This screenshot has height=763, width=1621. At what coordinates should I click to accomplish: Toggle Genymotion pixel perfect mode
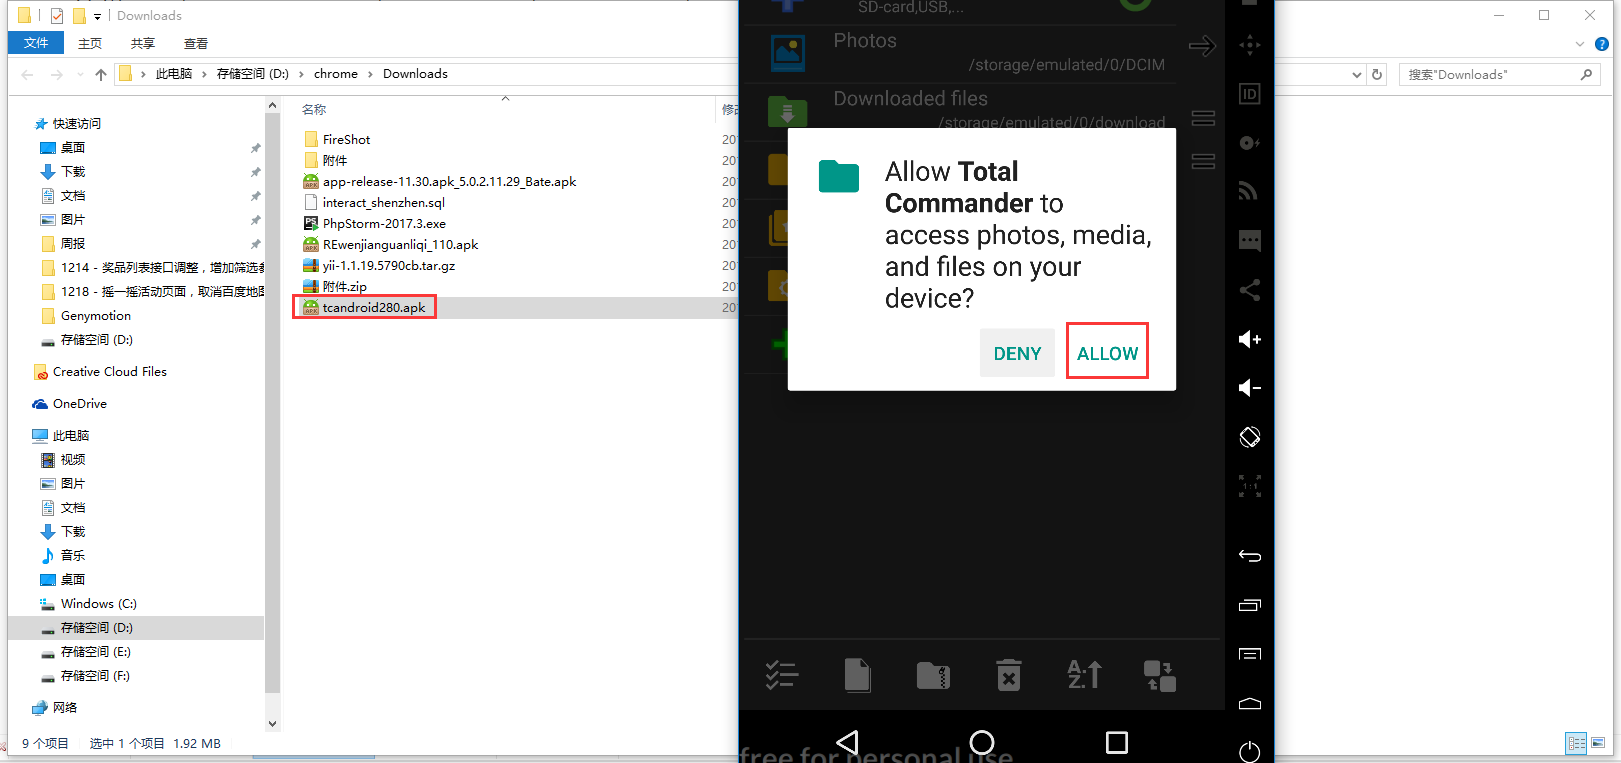(x=1249, y=486)
